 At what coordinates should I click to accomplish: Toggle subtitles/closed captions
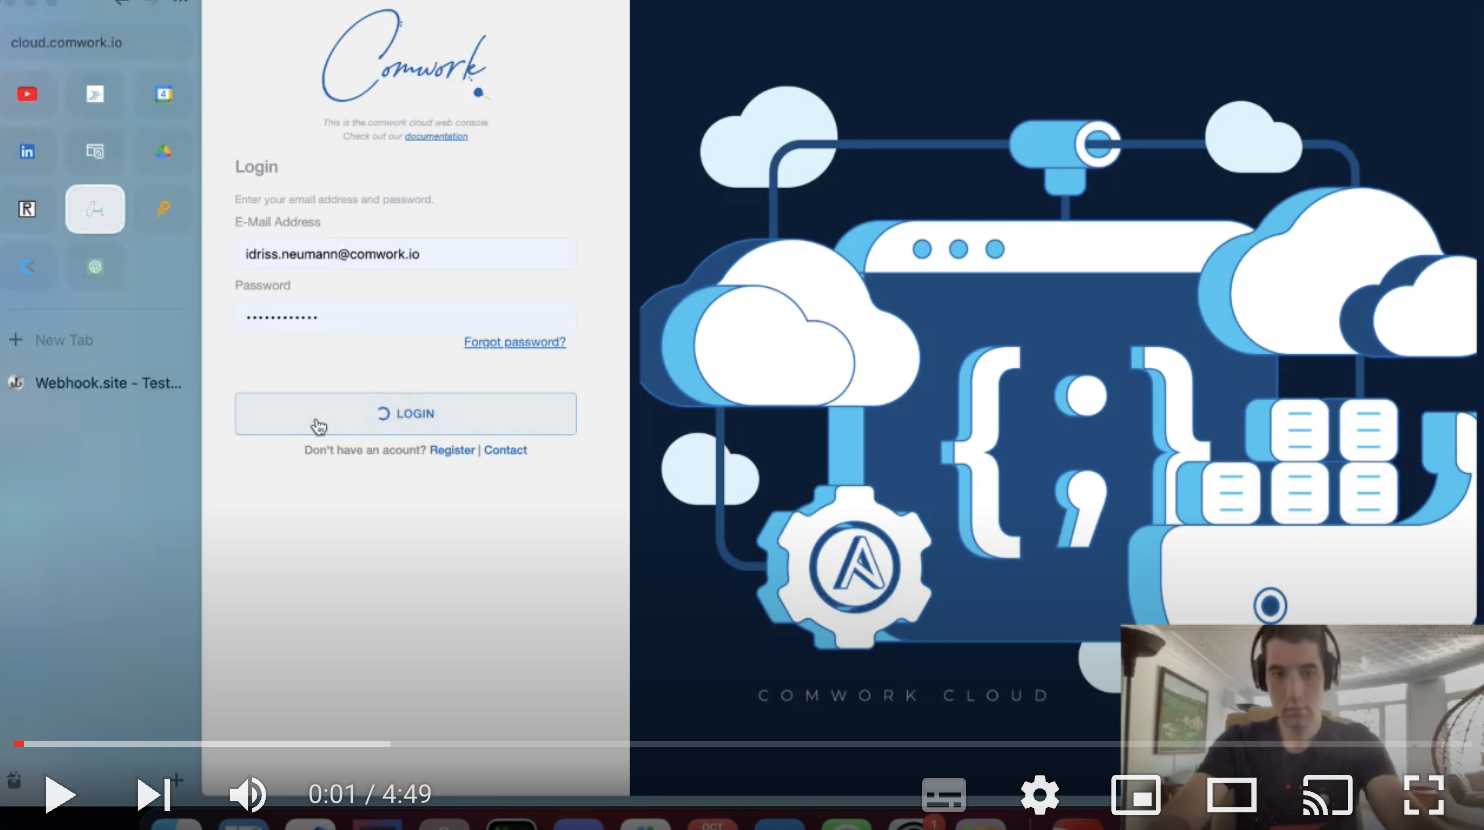pos(943,795)
